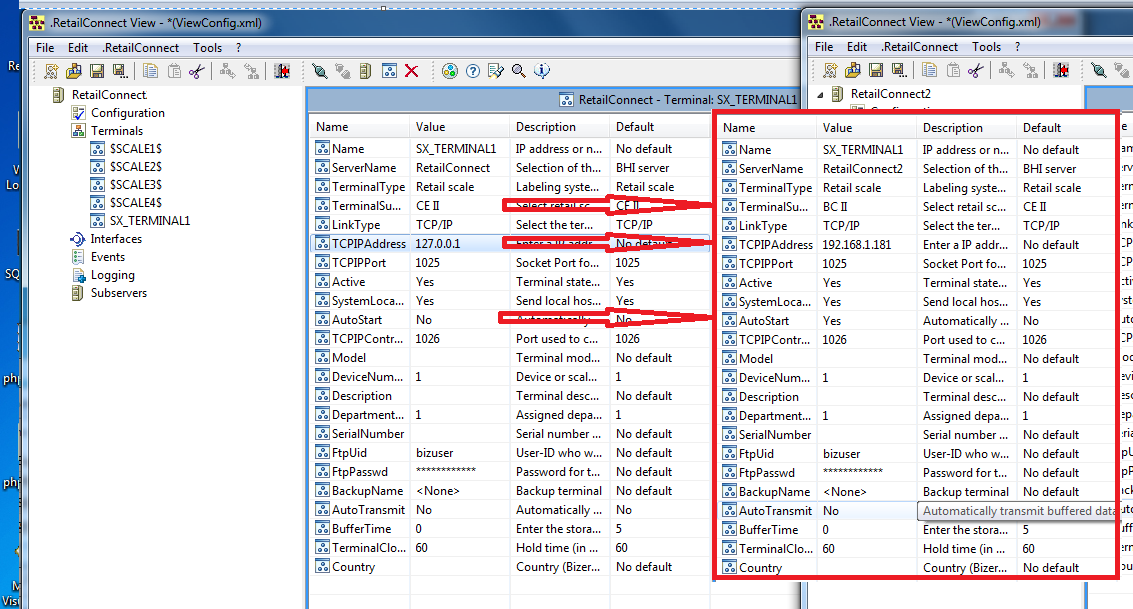1133x609 pixels.
Task: Click Open file icon in right window toolbar
Action: pyautogui.click(x=853, y=70)
